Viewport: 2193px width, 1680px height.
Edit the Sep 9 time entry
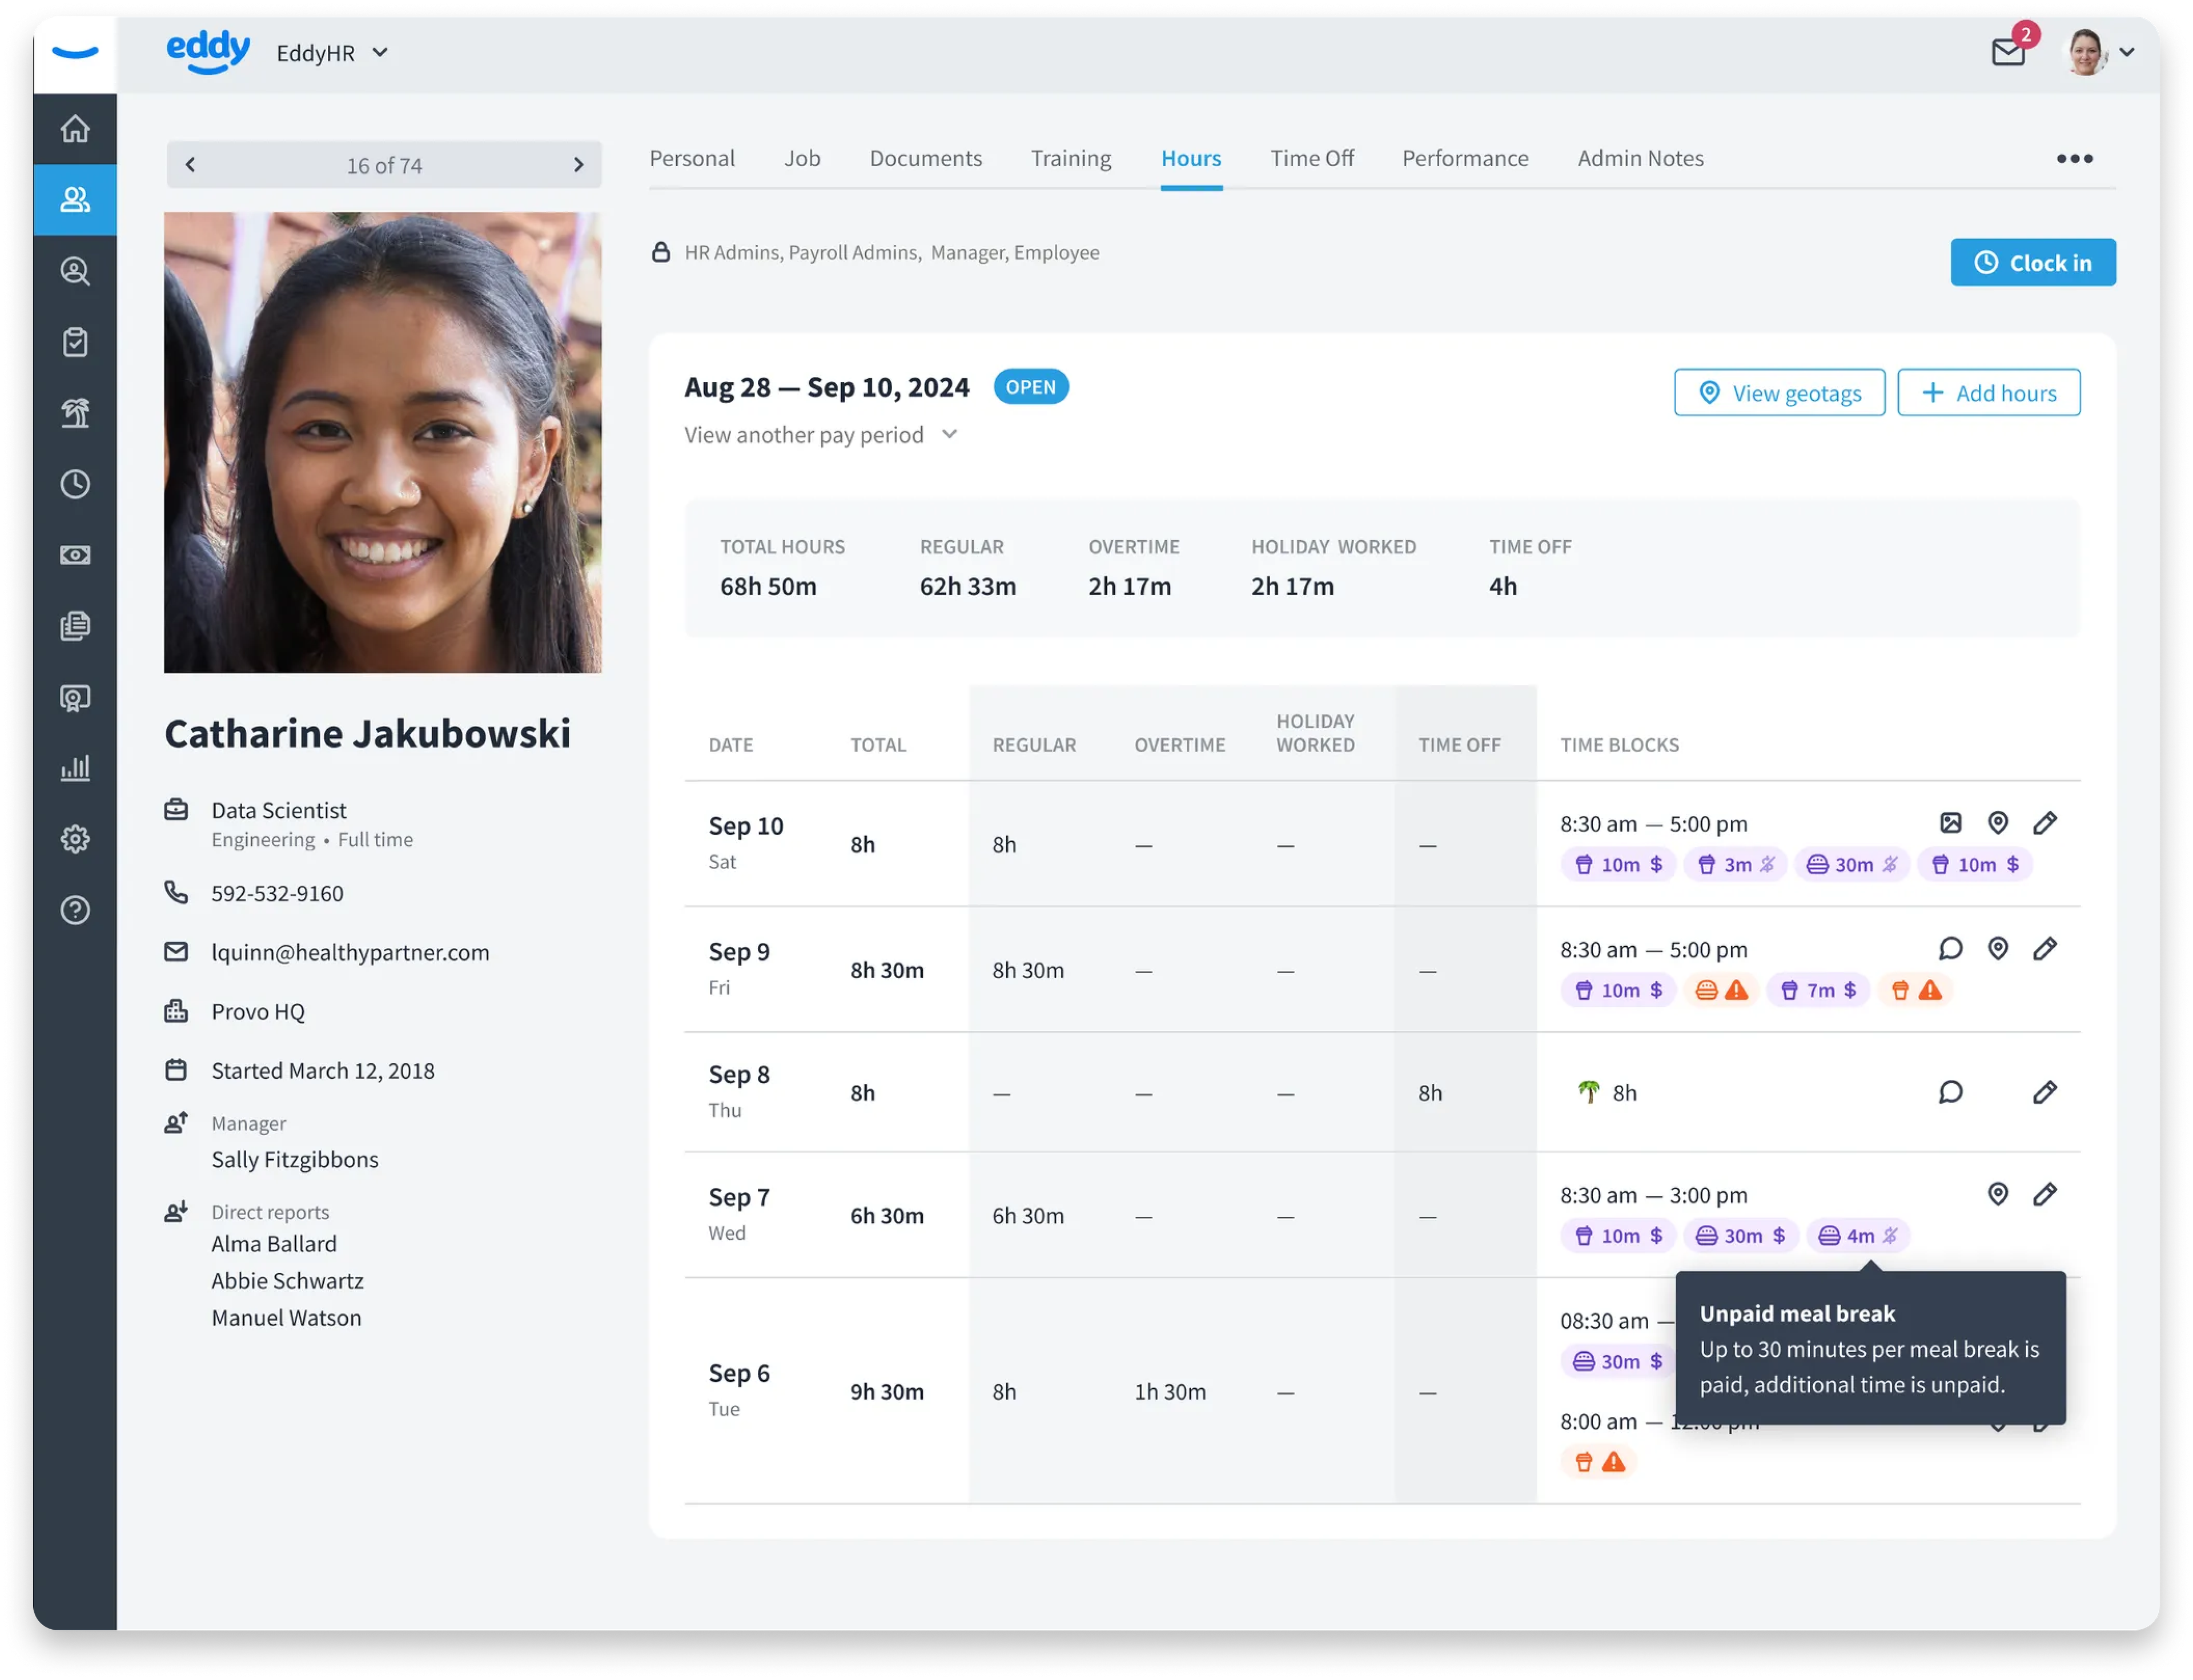(x=2045, y=948)
